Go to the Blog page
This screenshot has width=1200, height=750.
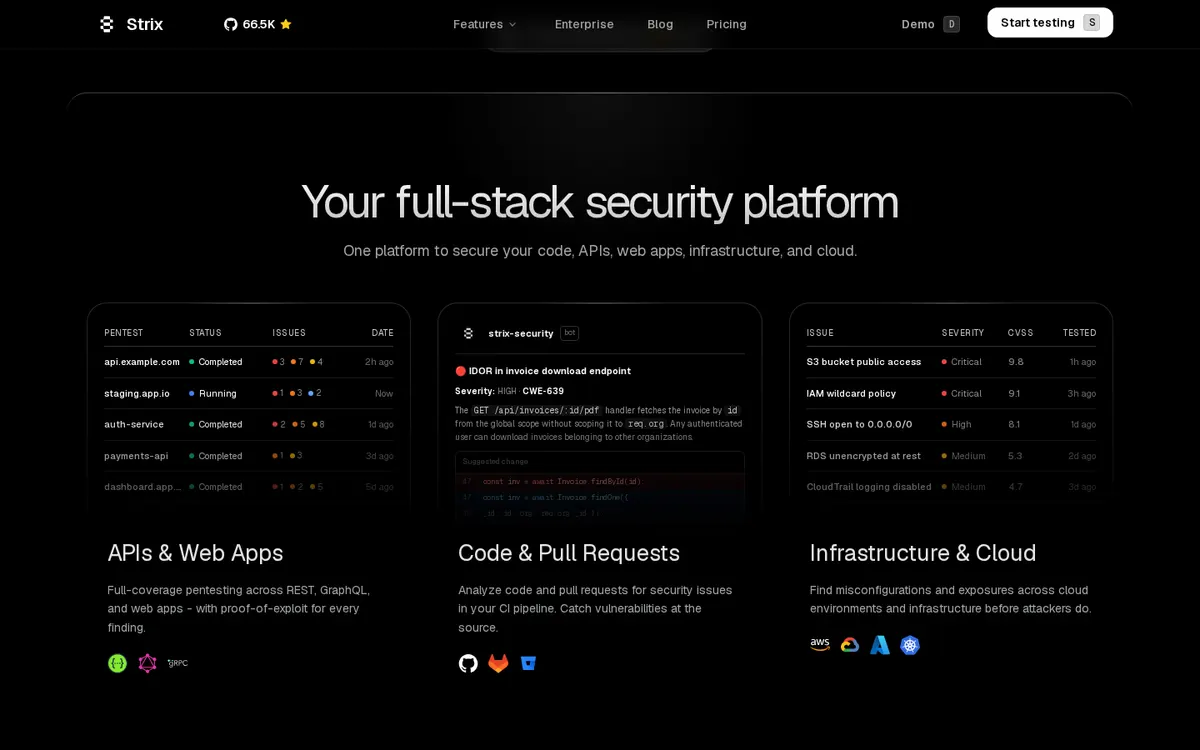(660, 24)
